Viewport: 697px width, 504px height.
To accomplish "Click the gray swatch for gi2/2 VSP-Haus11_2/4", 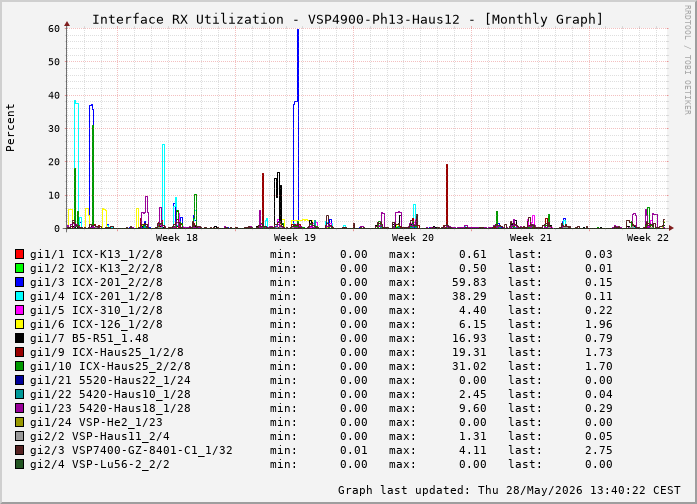I will click(19, 436).
